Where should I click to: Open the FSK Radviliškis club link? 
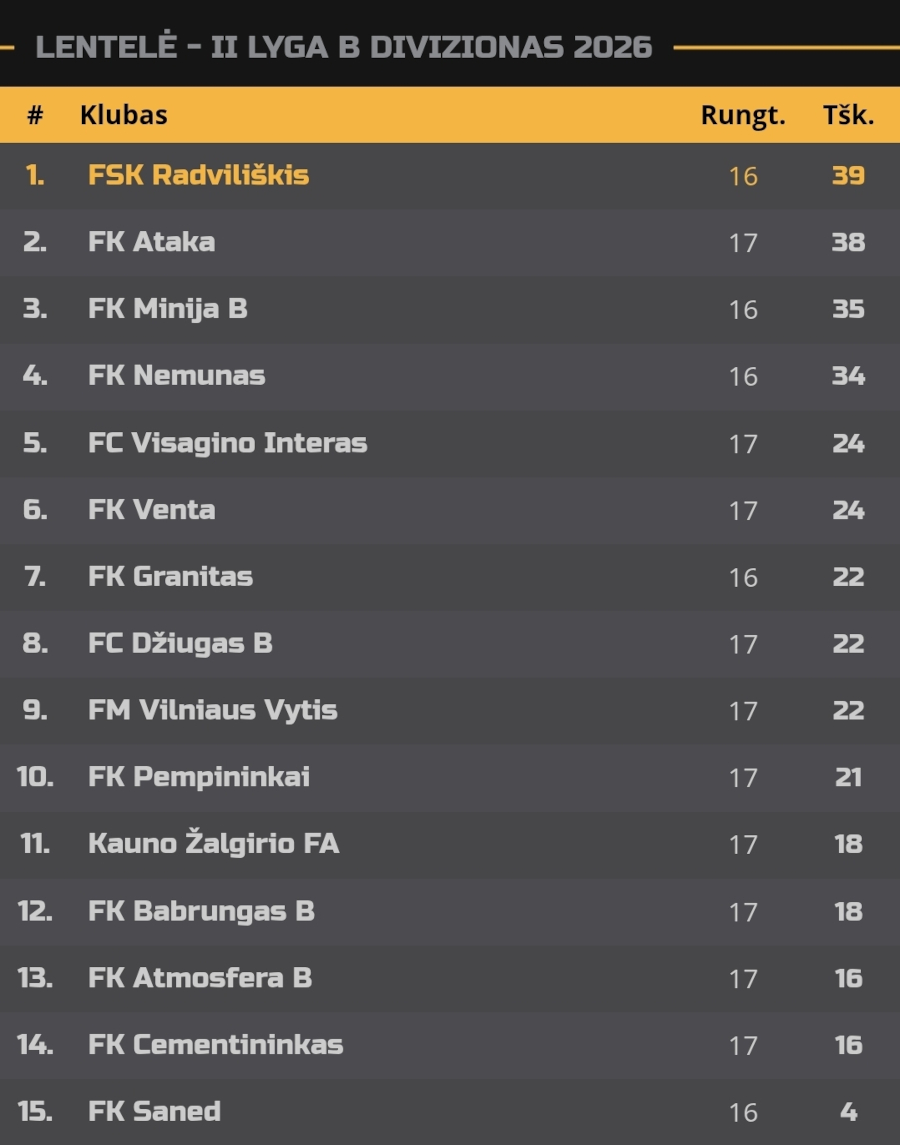point(198,175)
